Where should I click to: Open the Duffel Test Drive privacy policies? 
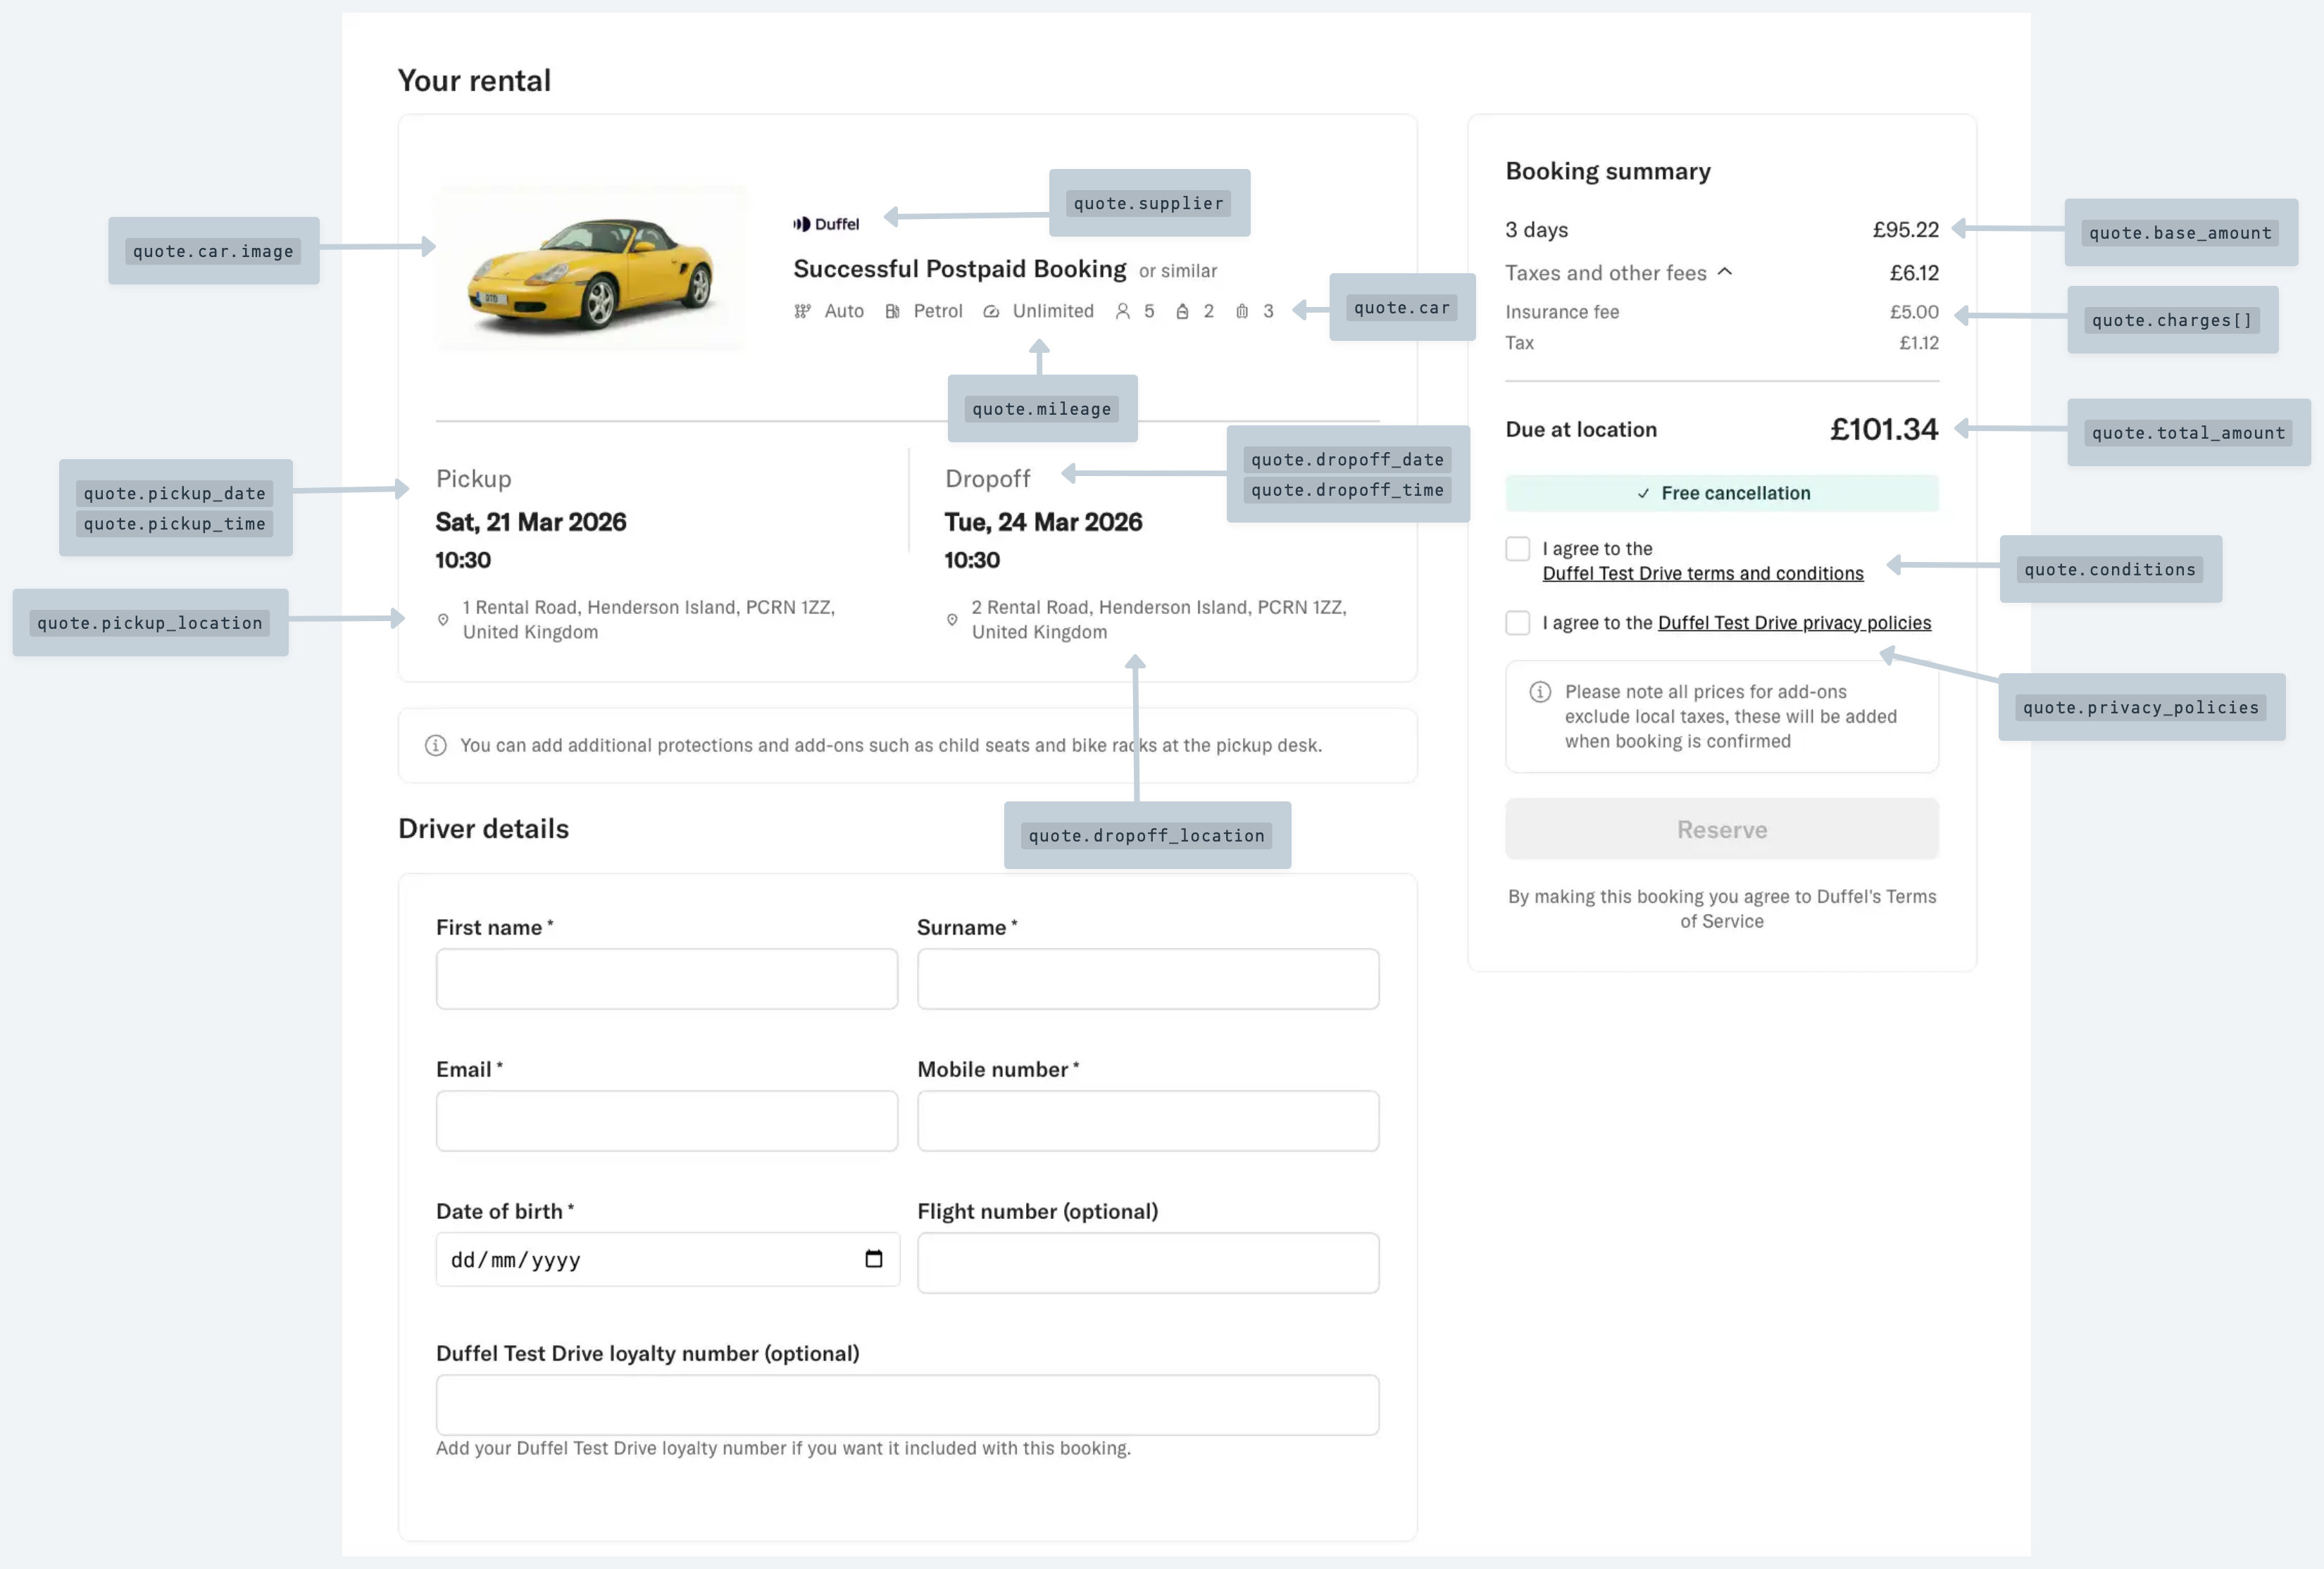[1794, 622]
